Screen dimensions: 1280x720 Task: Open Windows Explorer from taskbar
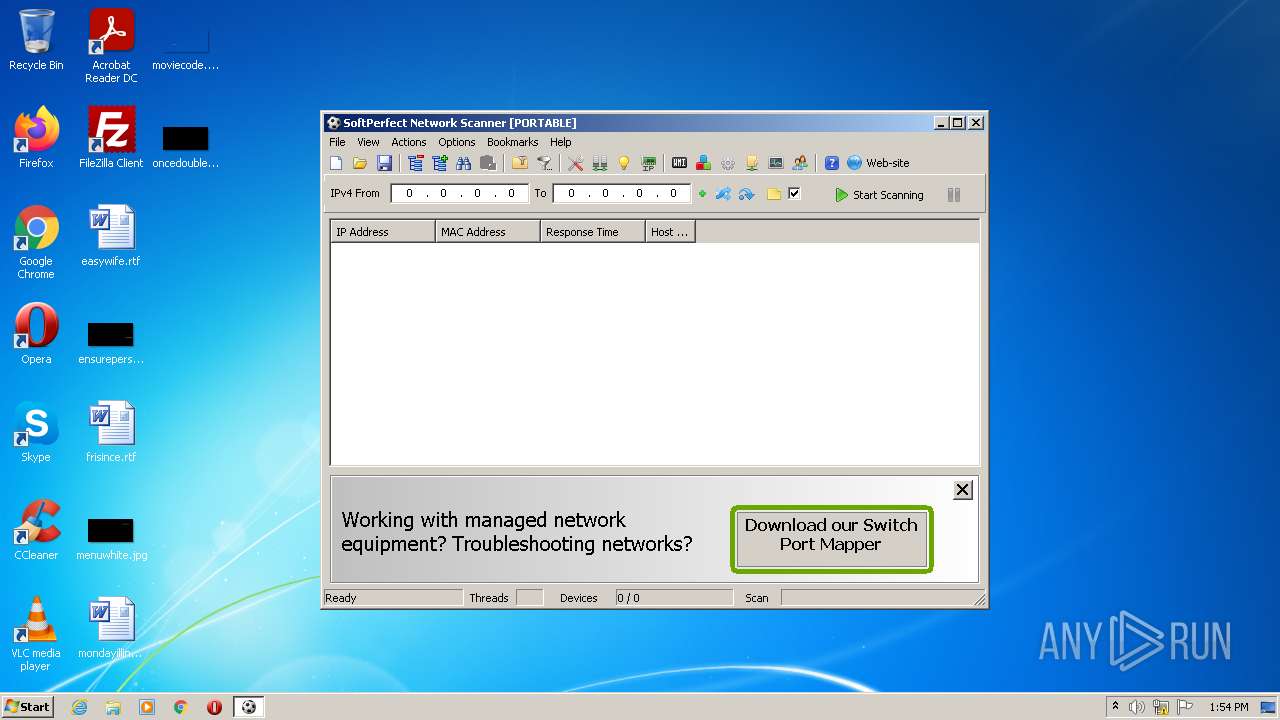pyautogui.click(x=113, y=707)
